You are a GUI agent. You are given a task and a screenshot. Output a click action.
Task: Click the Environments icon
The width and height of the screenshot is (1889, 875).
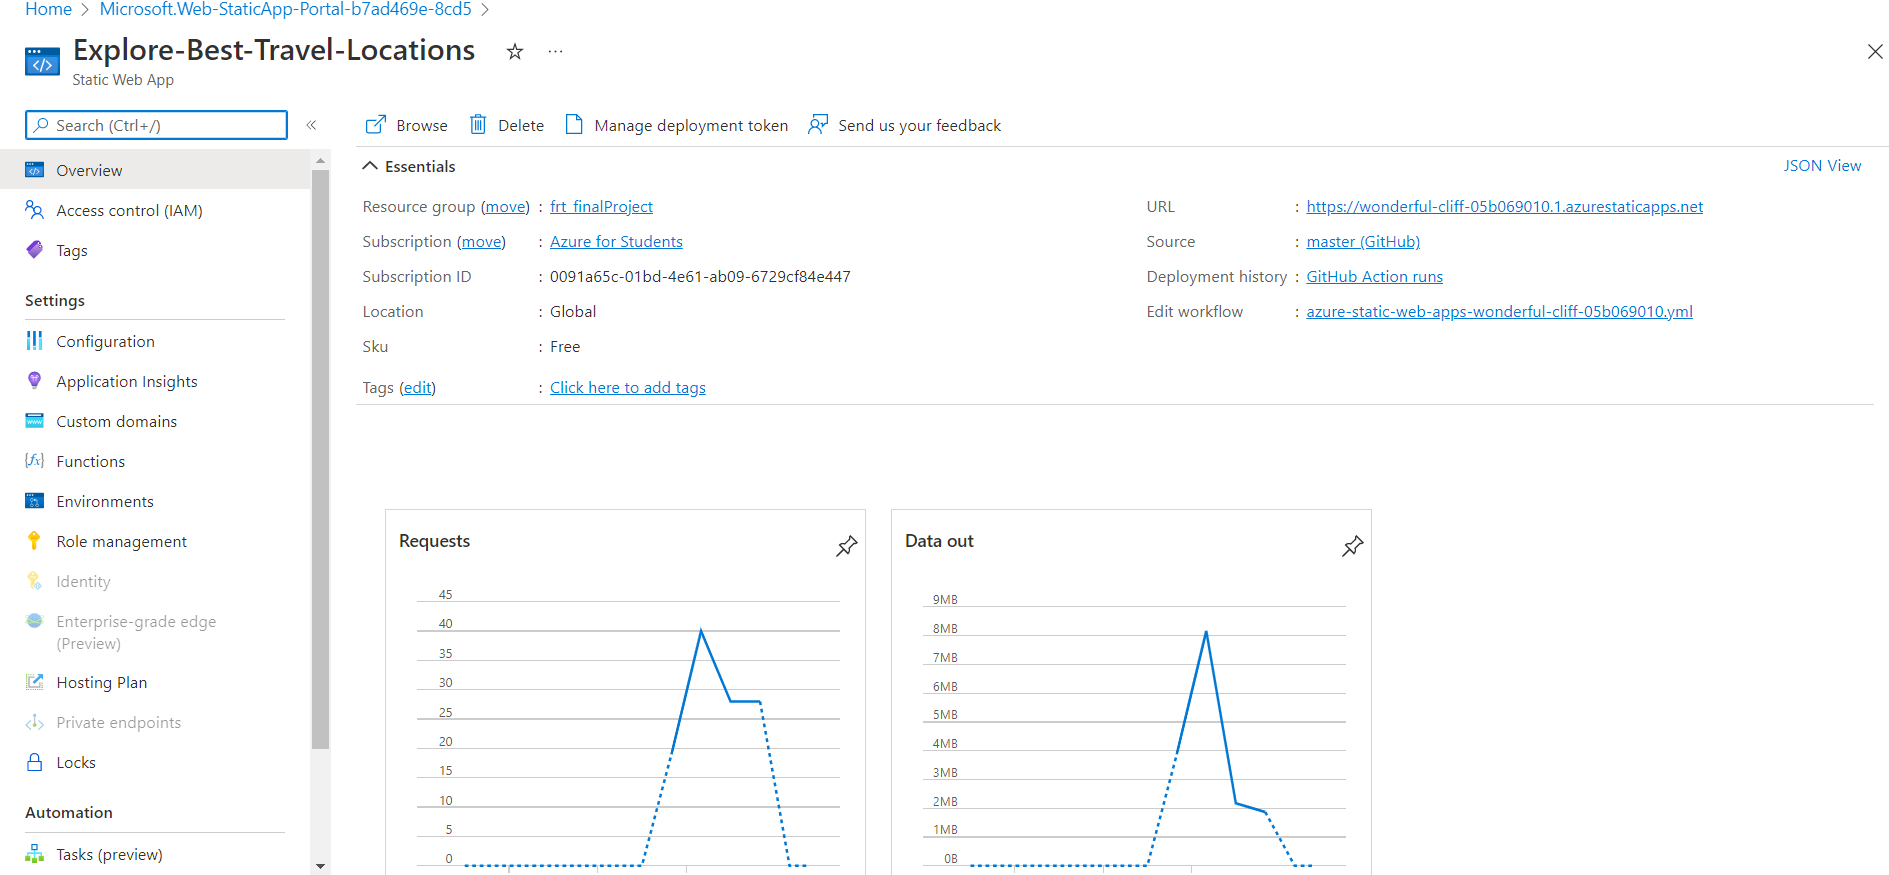pos(35,501)
